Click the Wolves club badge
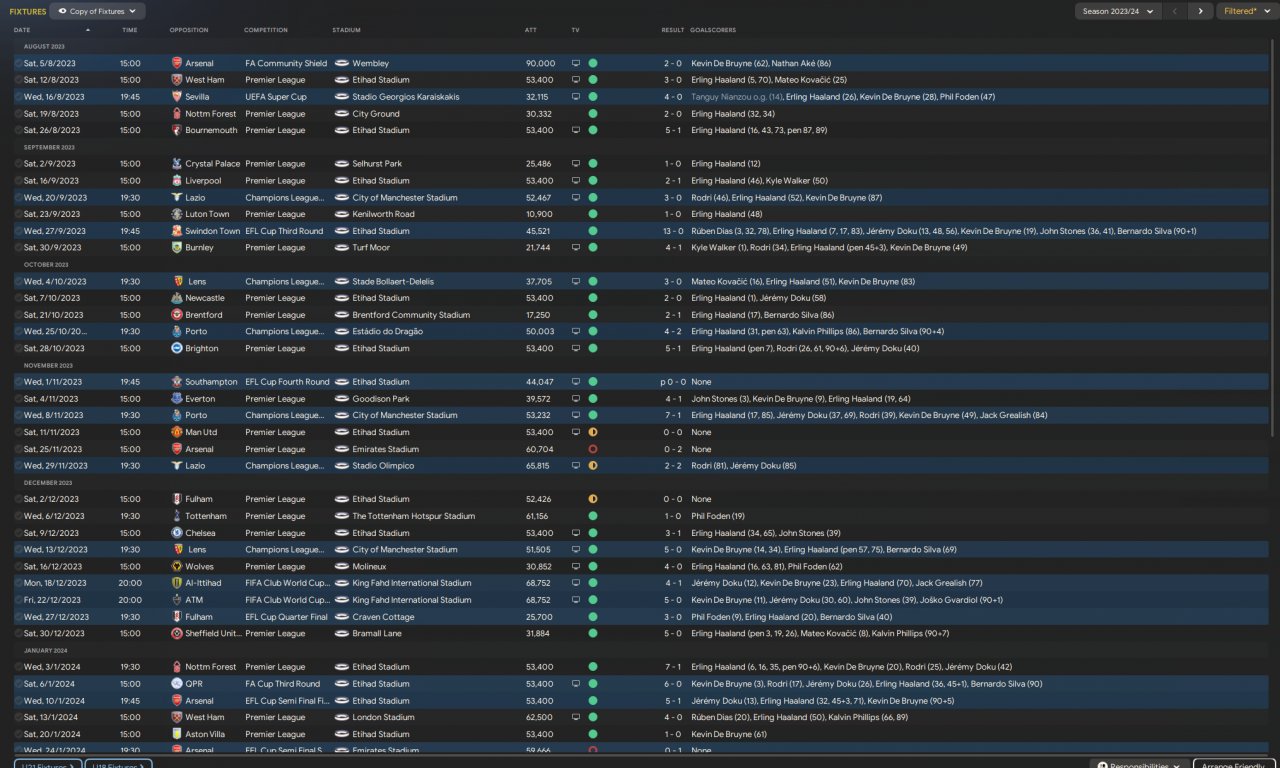Image resolution: width=1280 pixels, height=768 pixels. click(177, 566)
